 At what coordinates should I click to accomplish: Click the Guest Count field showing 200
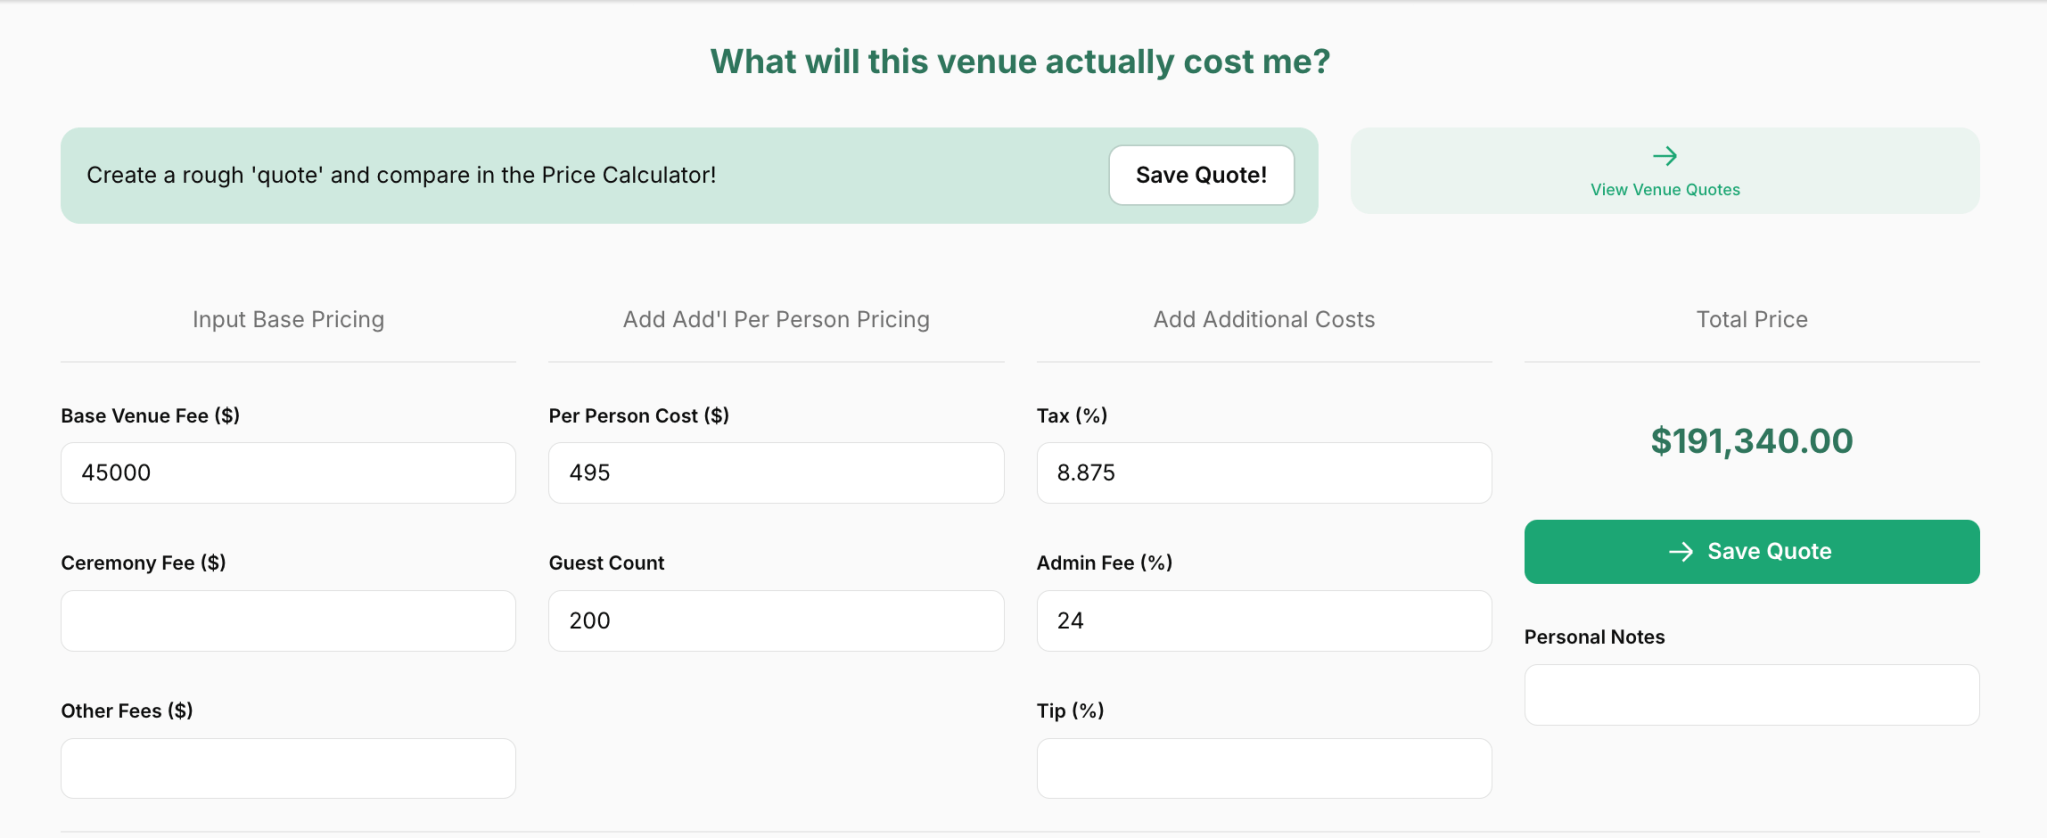pyautogui.click(x=775, y=620)
